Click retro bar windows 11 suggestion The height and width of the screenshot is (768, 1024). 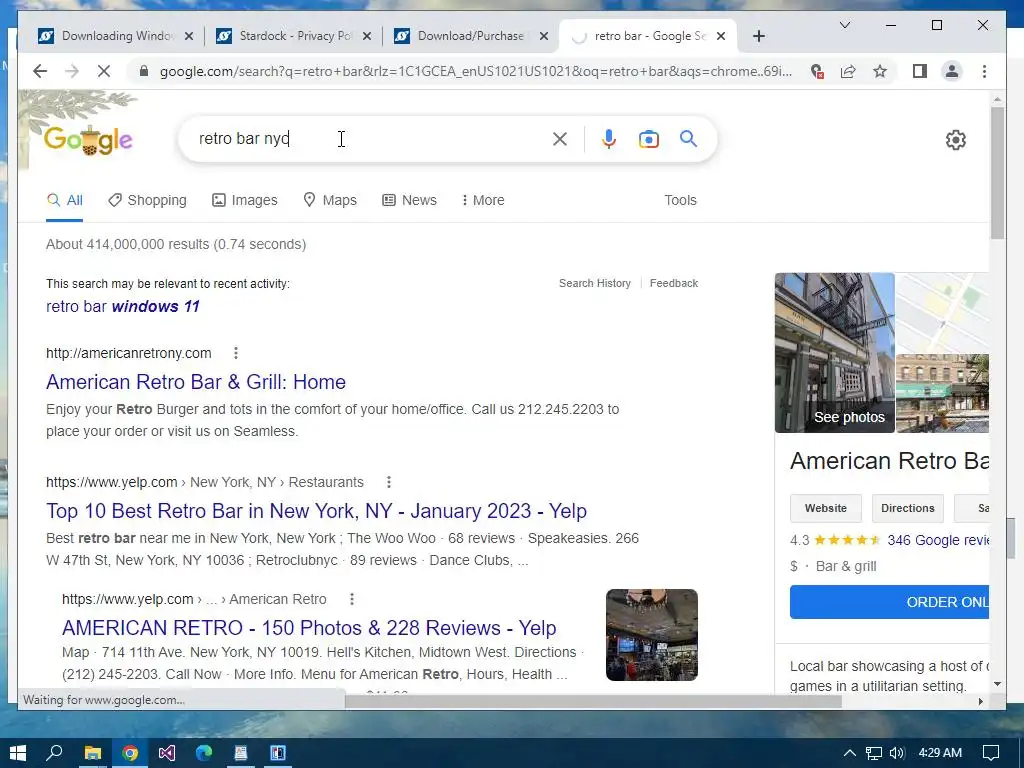[123, 306]
